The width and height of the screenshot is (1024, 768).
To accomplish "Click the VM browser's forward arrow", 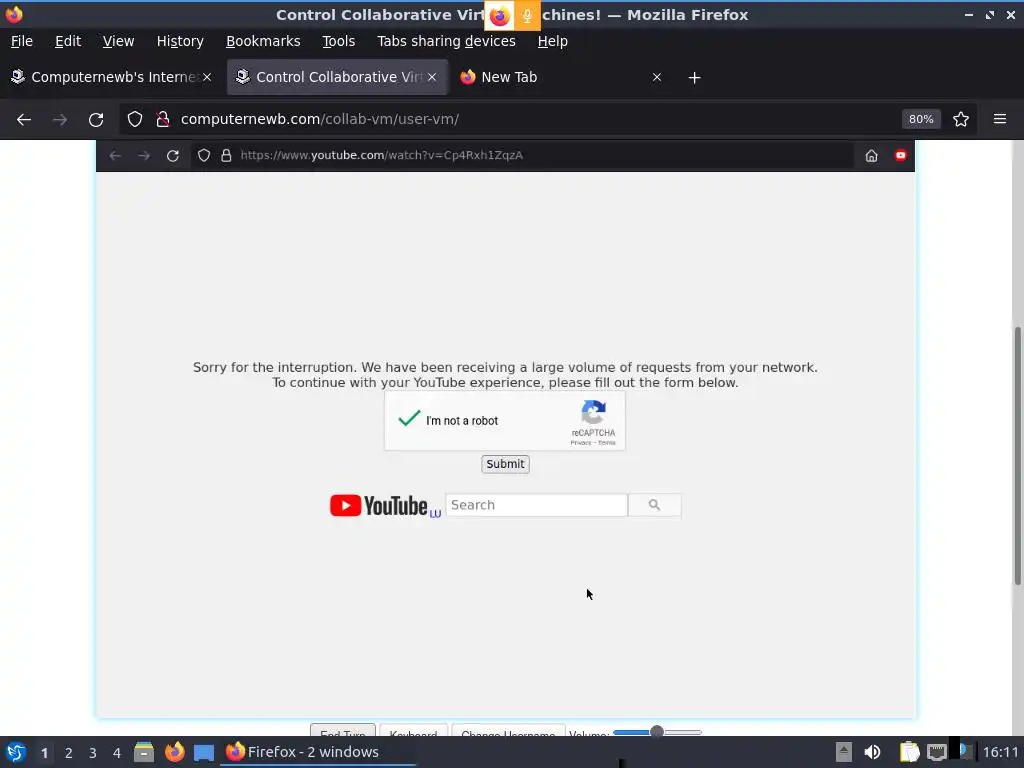I will (144, 155).
